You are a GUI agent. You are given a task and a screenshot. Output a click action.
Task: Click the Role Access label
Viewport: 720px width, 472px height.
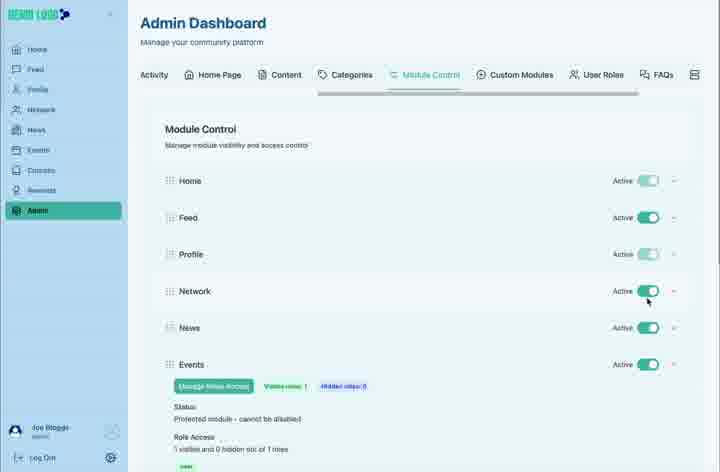[x=194, y=437]
